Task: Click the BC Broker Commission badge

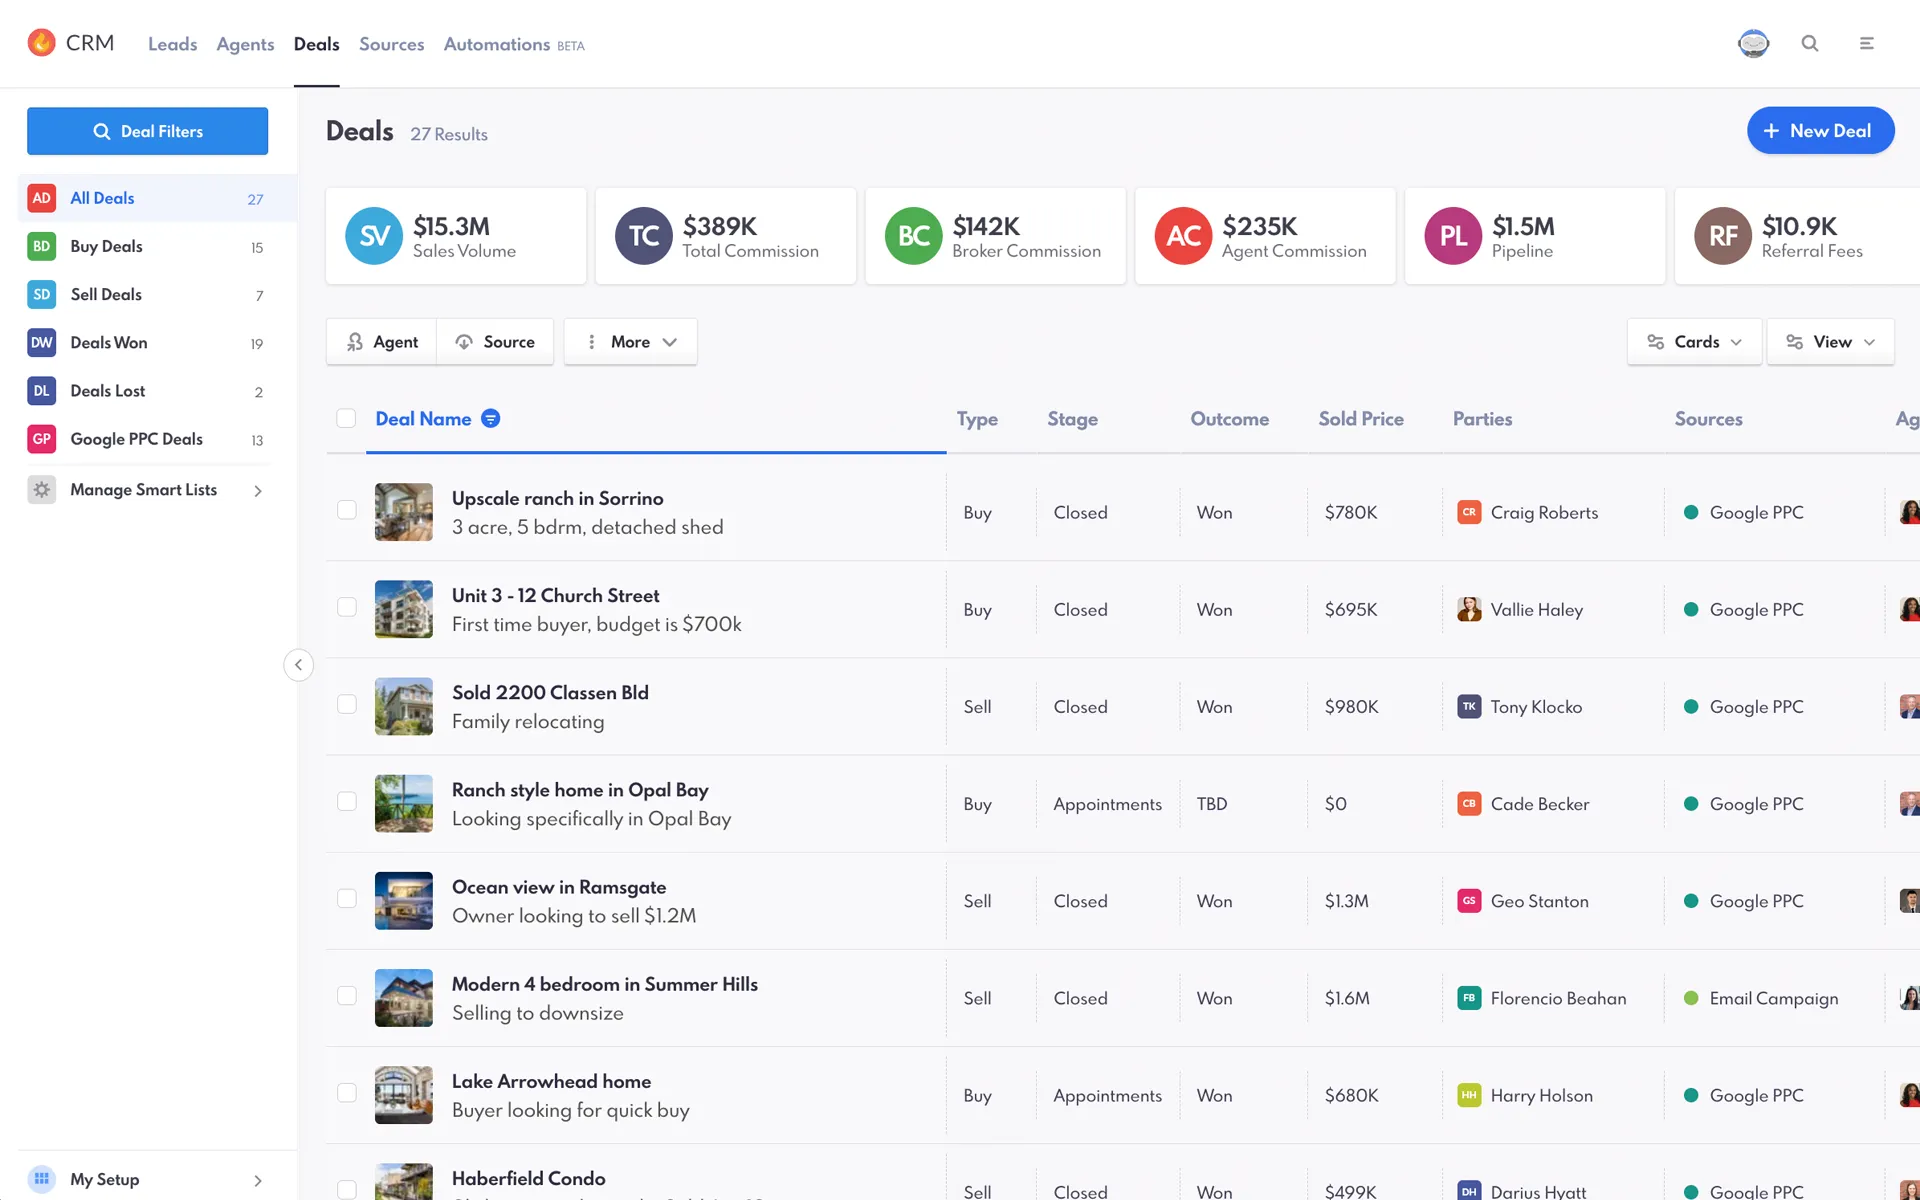Action: coord(914,236)
